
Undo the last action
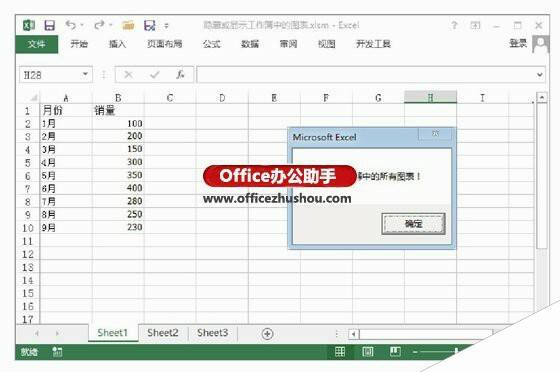(x=71, y=25)
